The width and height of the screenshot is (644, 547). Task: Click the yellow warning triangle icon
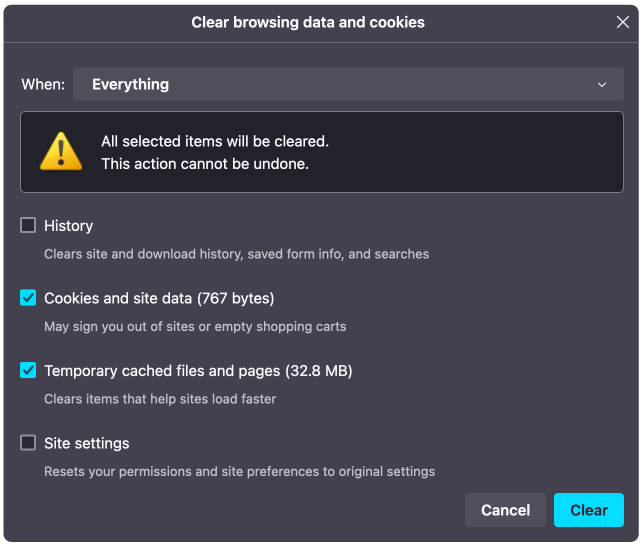61,151
